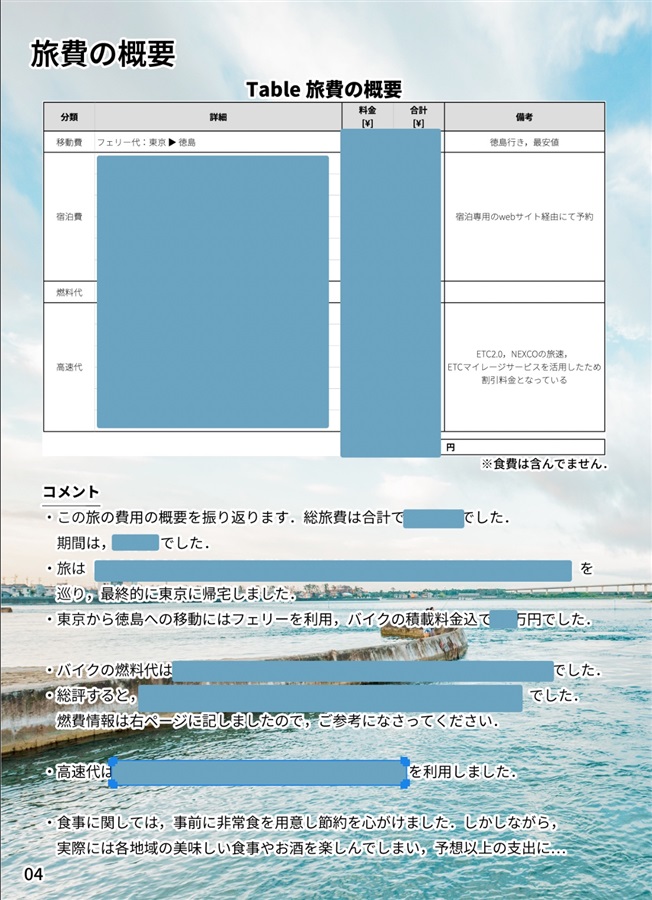
Task: Select the page heading 旅費の概要
Action: pos(102,55)
